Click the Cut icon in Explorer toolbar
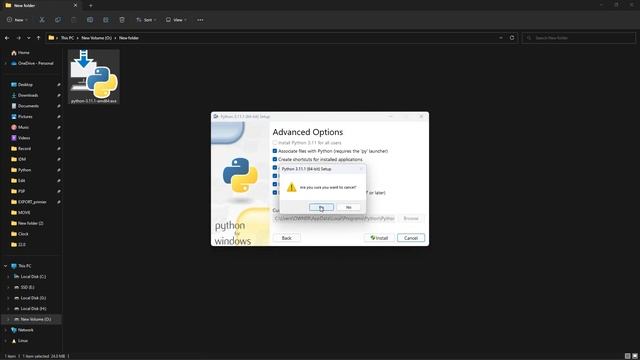640x360 pixels. 42,20
